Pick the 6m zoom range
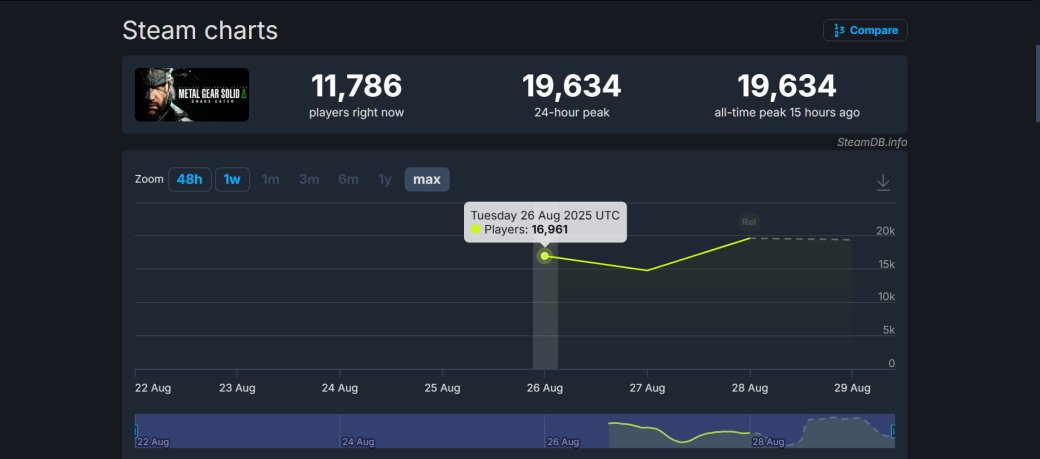 [348, 180]
